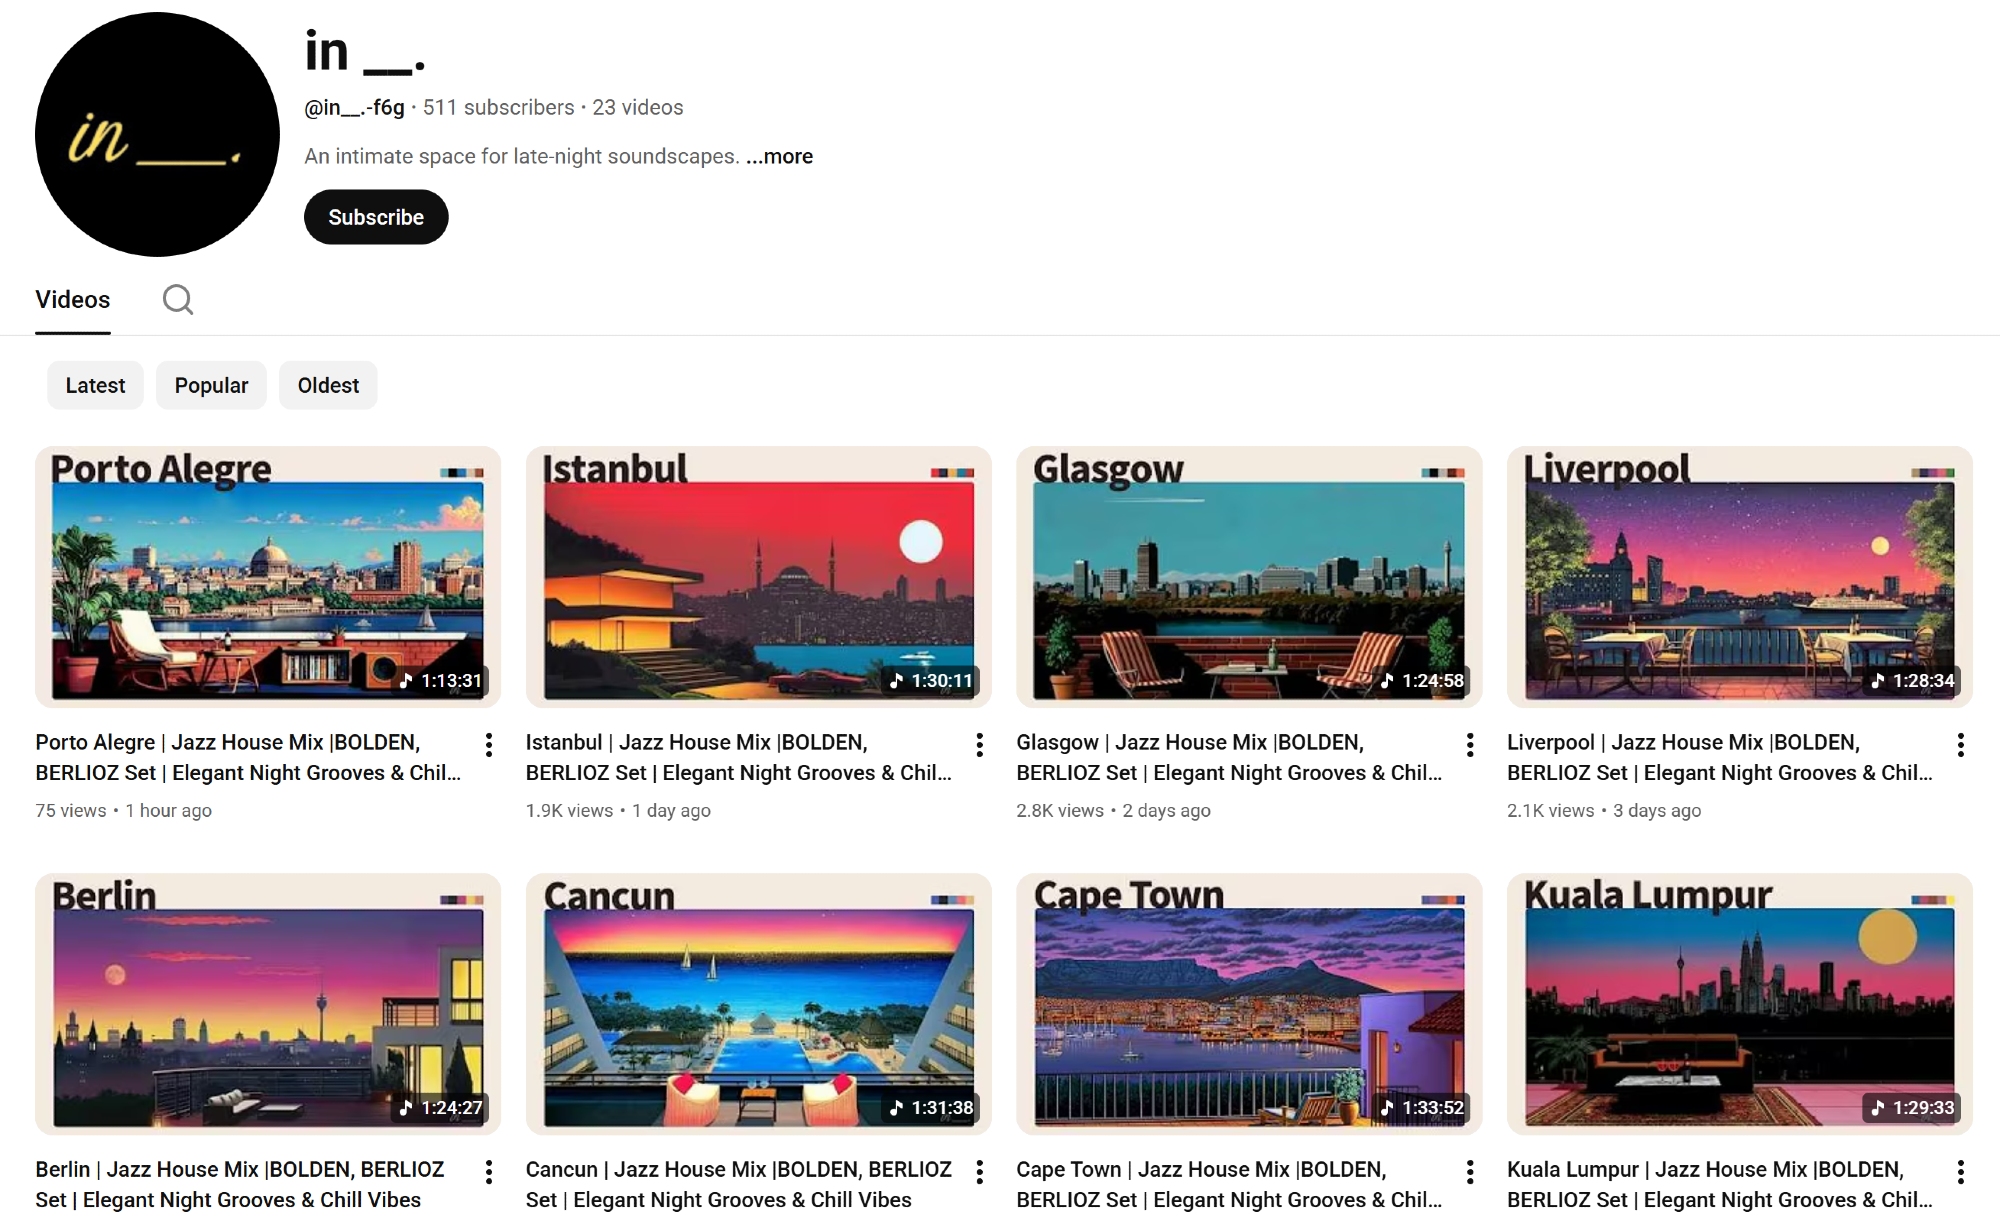Select the Latest sort chip

tap(95, 385)
